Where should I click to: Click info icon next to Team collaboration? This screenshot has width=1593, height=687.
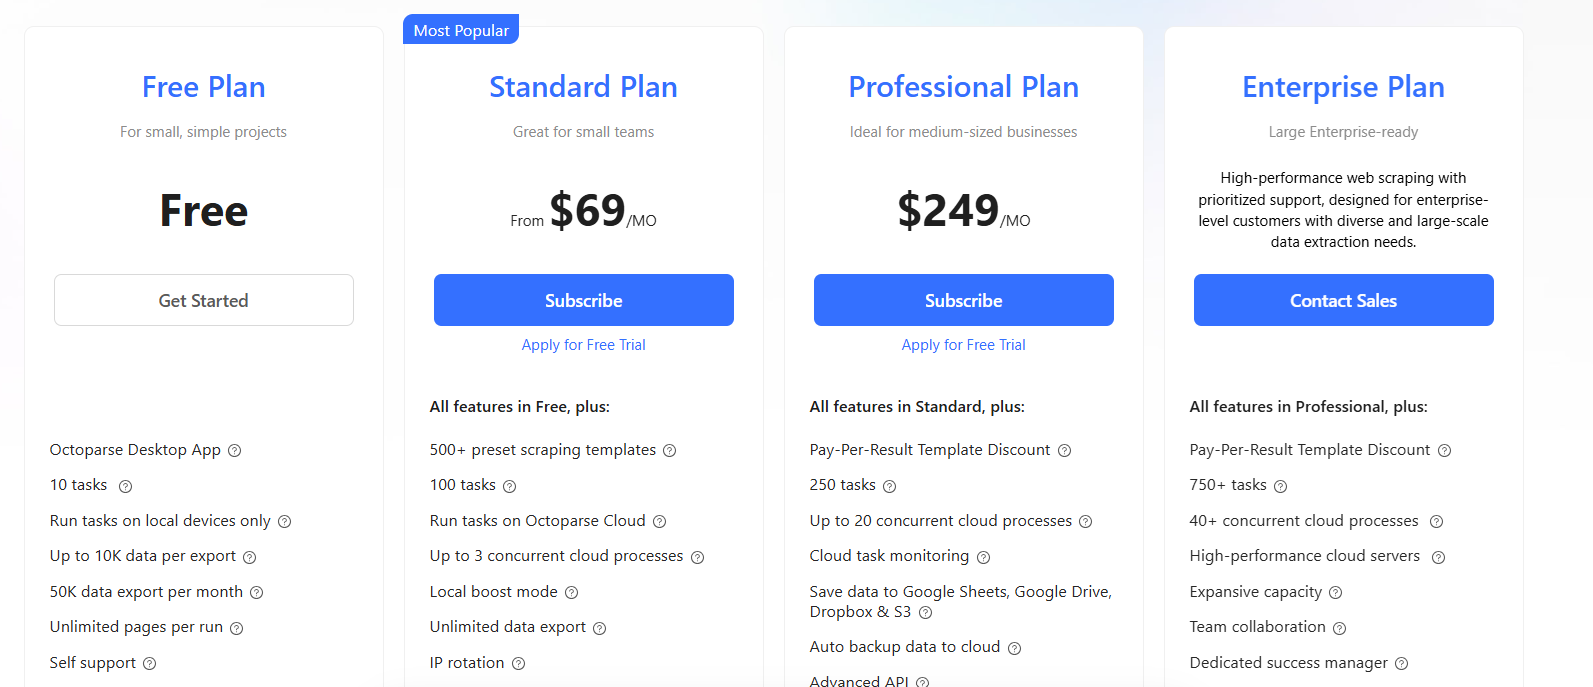pos(1339,628)
